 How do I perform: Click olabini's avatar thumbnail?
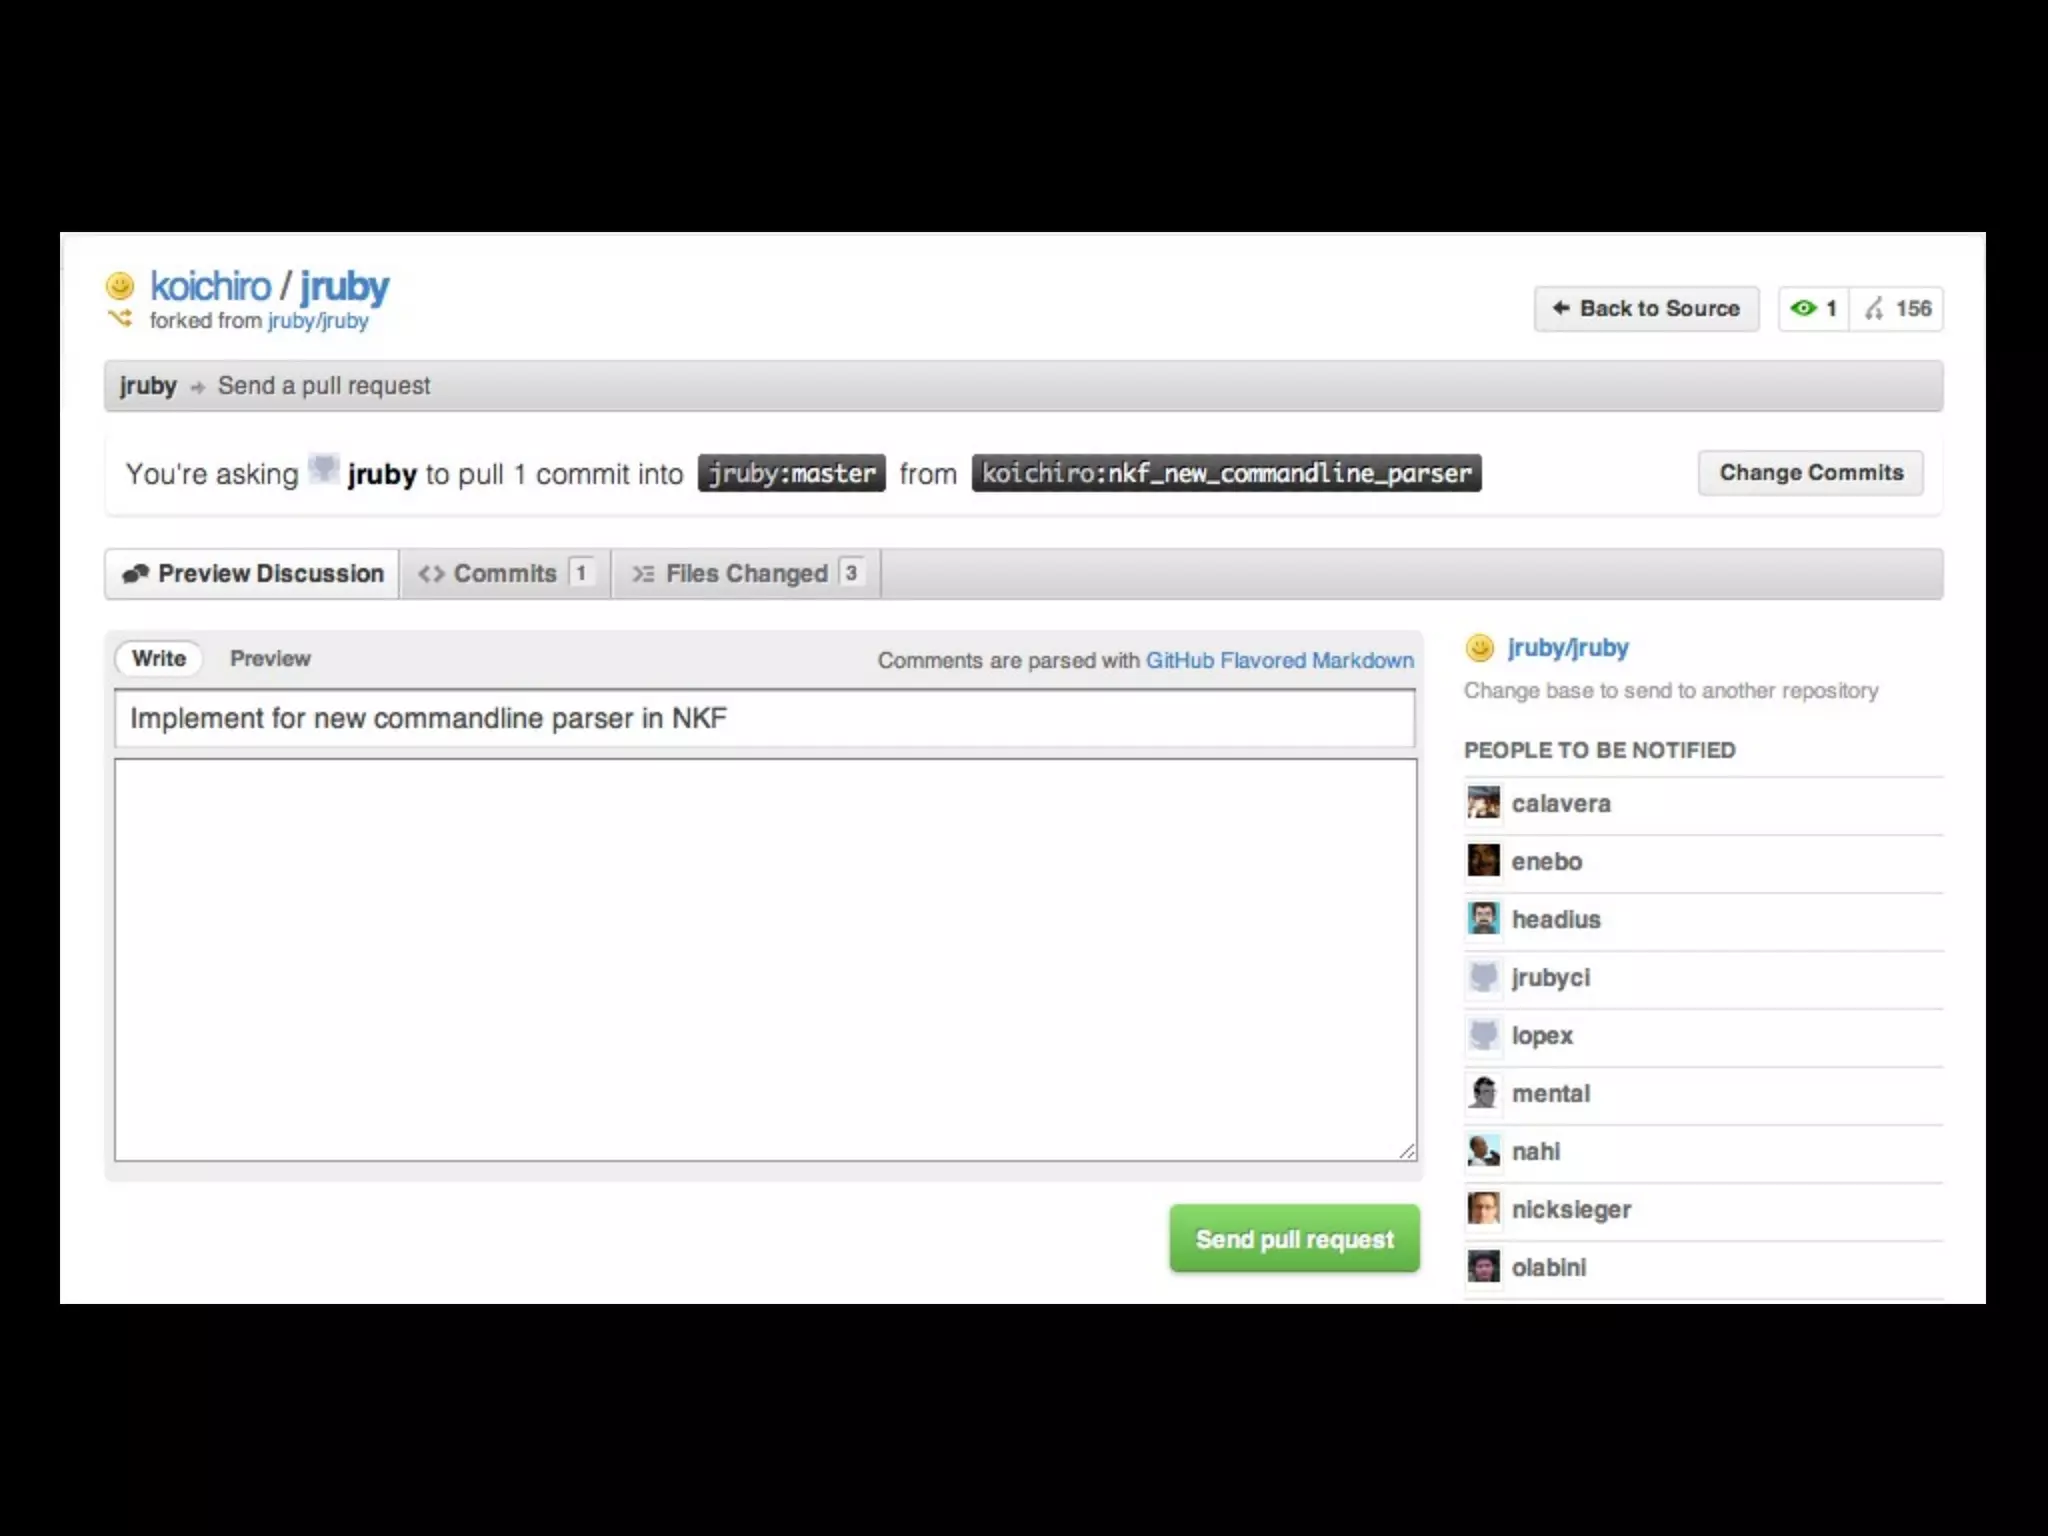[x=1483, y=1267]
